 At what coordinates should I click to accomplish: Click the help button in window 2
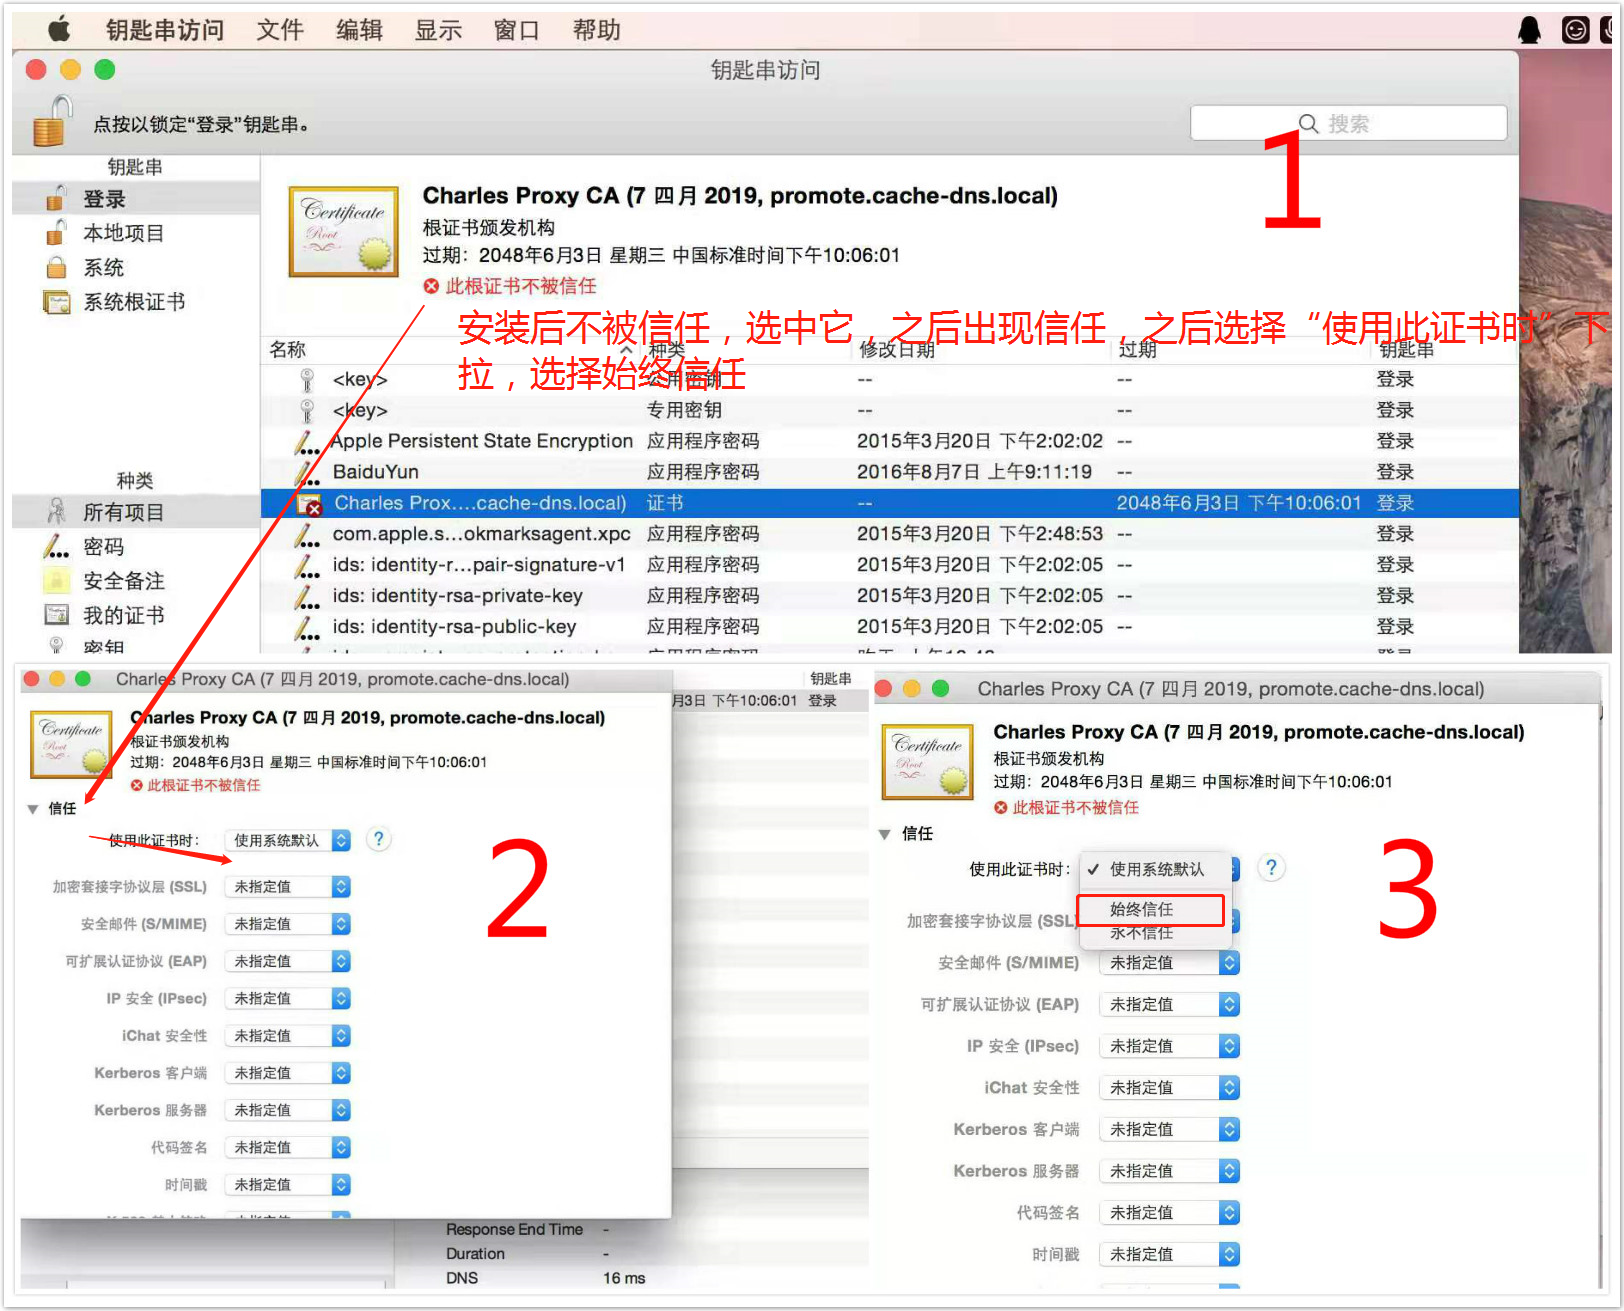378,839
